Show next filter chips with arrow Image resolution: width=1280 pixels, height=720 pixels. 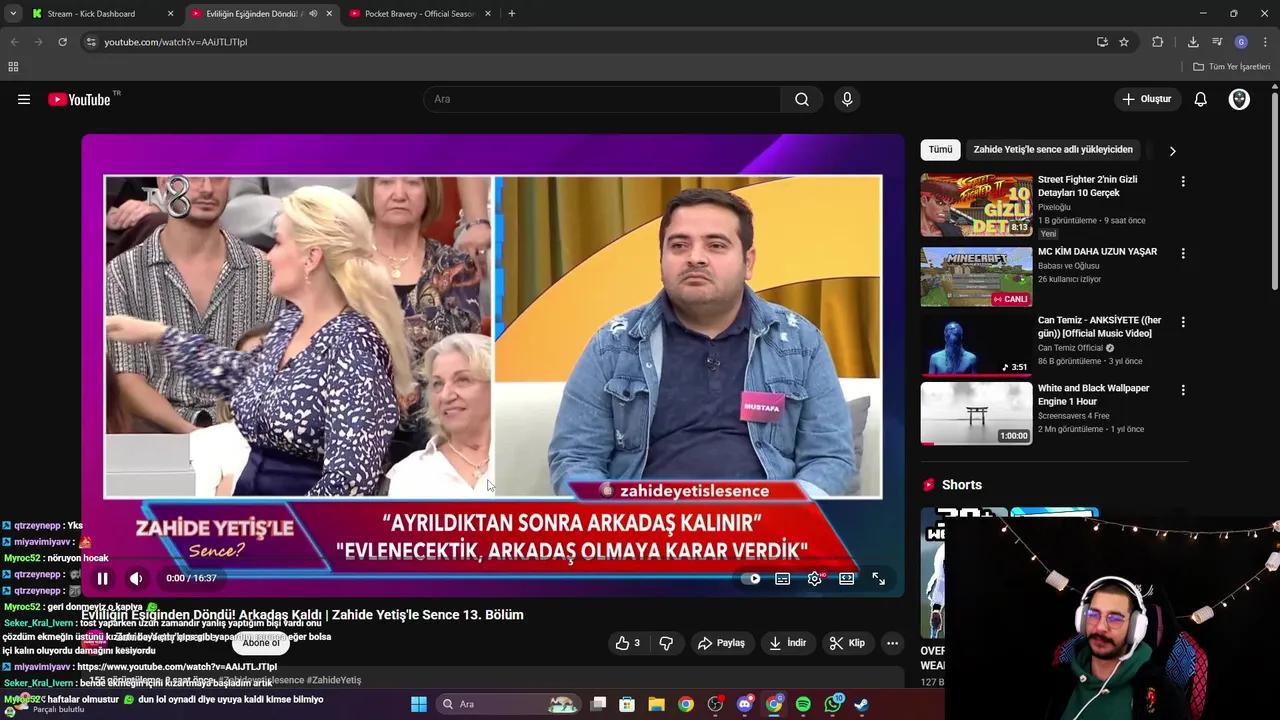tap(1172, 151)
